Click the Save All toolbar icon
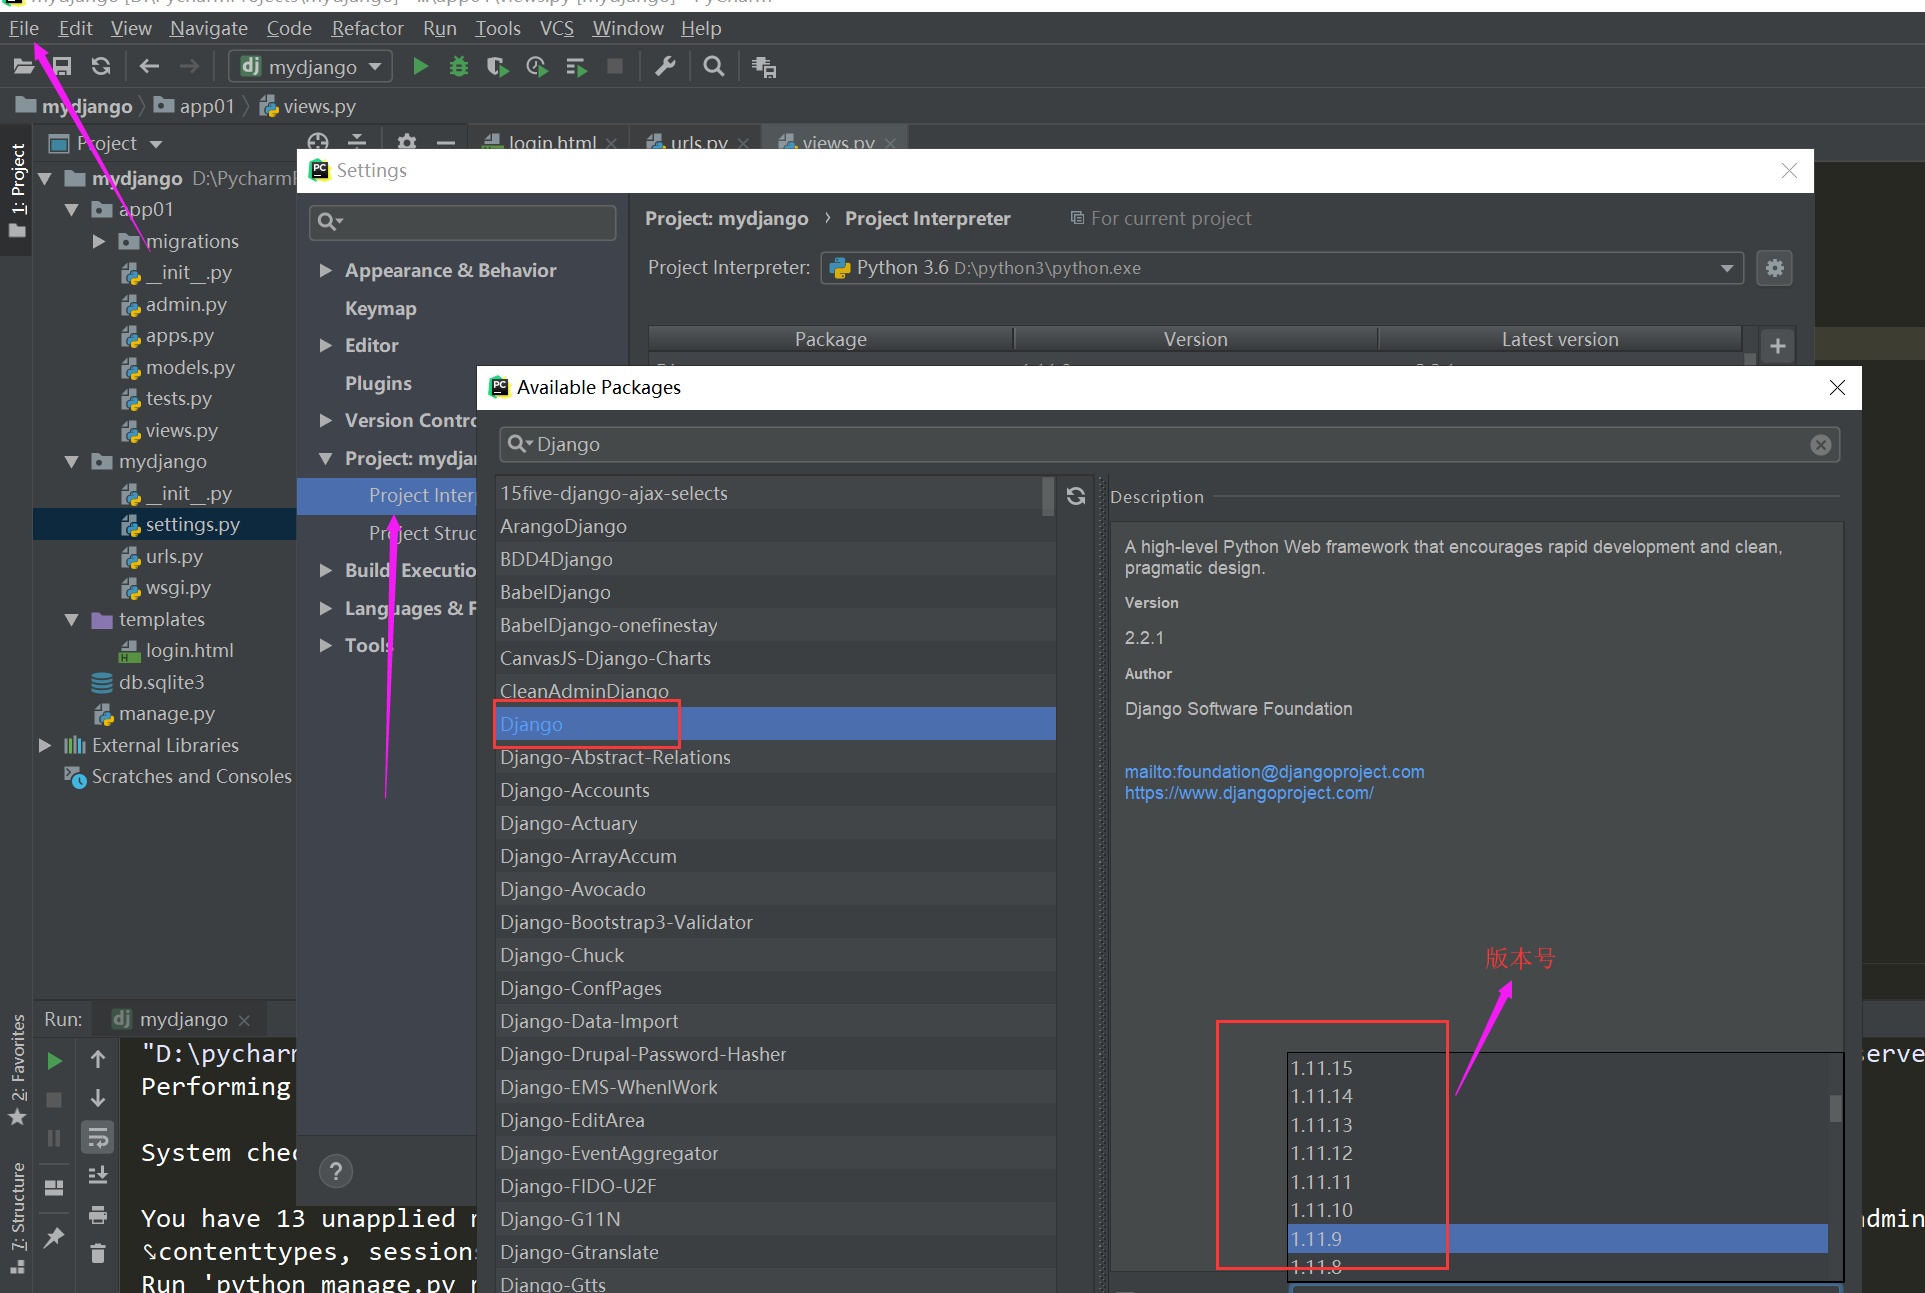The image size is (1925, 1293). [x=62, y=67]
